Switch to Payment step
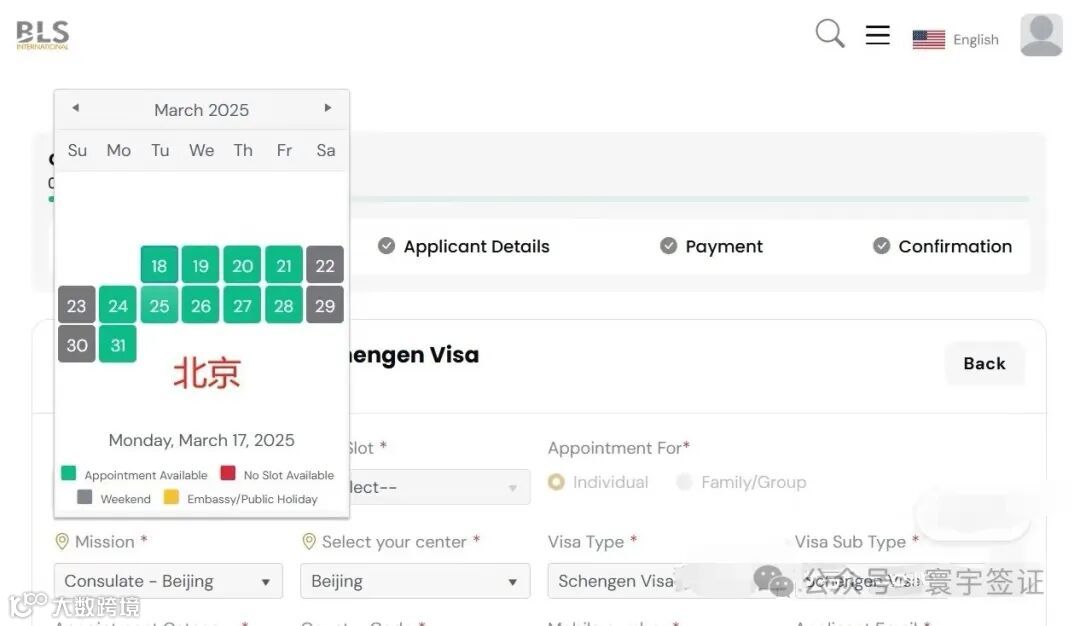 pos(724,247)
